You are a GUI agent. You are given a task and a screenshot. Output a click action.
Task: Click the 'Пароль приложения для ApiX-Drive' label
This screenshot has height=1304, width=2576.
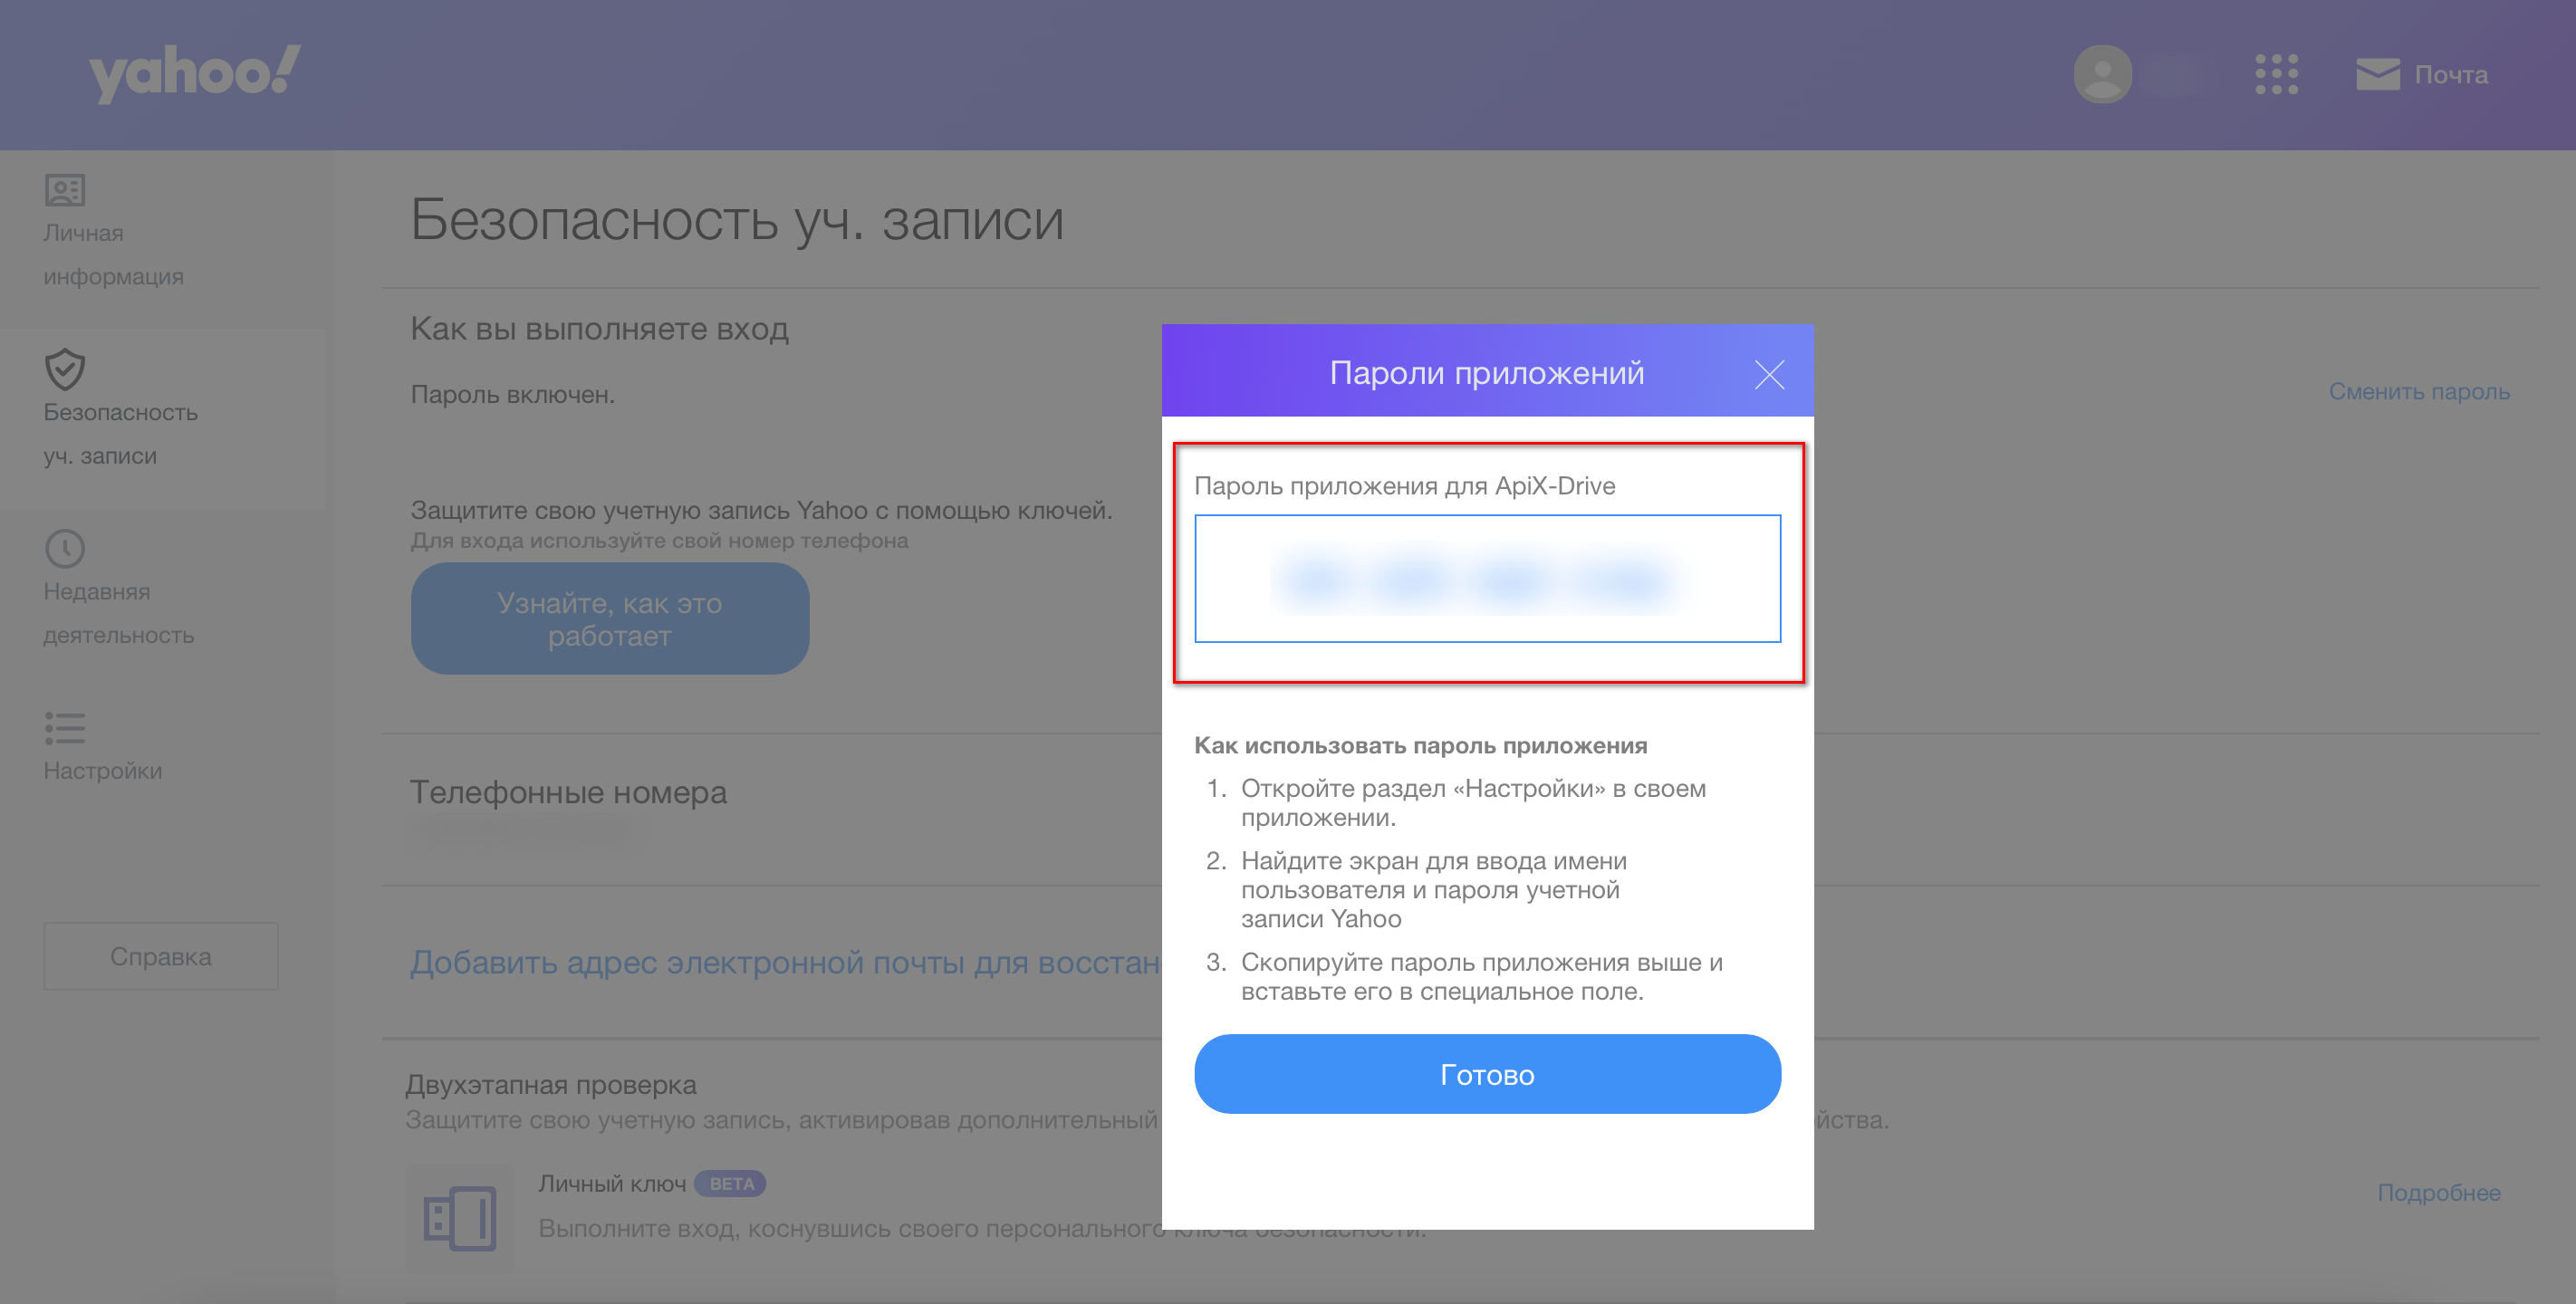click(x=1404, y=485)
